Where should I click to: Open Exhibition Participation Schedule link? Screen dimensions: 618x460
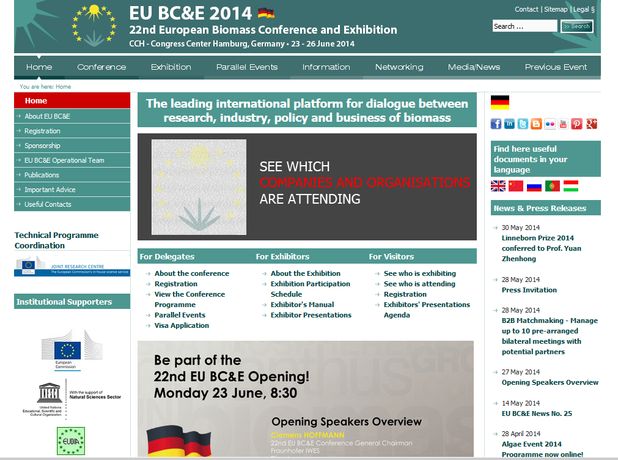310,289
